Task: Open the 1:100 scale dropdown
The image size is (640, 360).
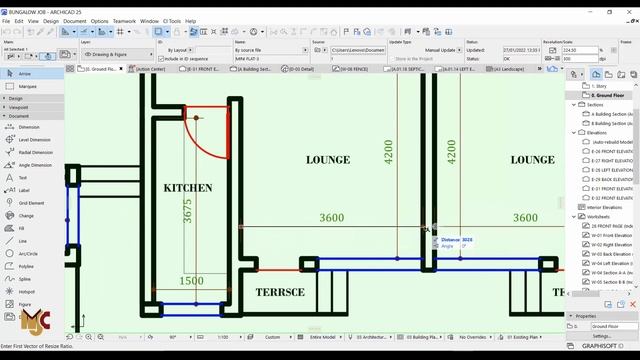Action: click(x=241, y=337)
